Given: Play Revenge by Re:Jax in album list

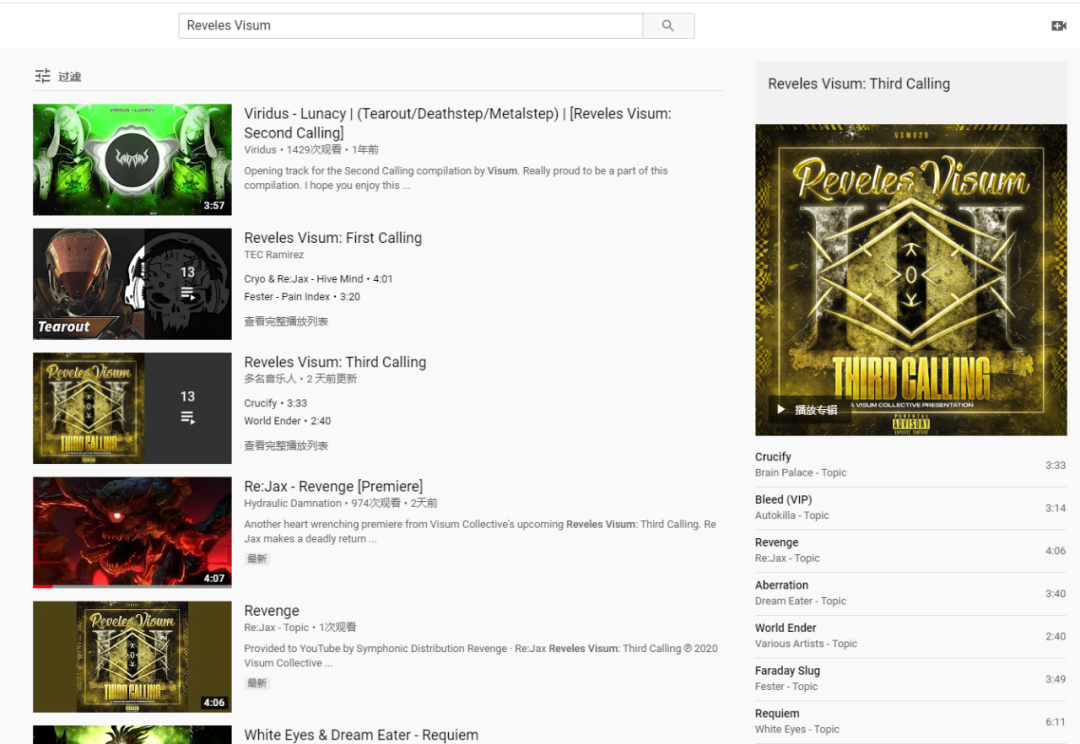Looking at the screenshot, I should [911, 550].
